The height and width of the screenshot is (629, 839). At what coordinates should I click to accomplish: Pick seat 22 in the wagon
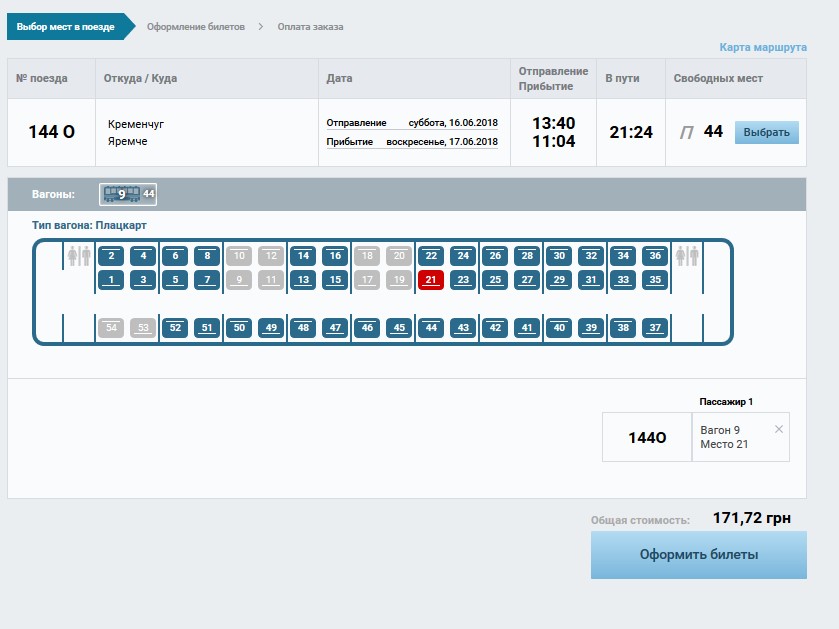pyautogui.click(x=430, y=256)
